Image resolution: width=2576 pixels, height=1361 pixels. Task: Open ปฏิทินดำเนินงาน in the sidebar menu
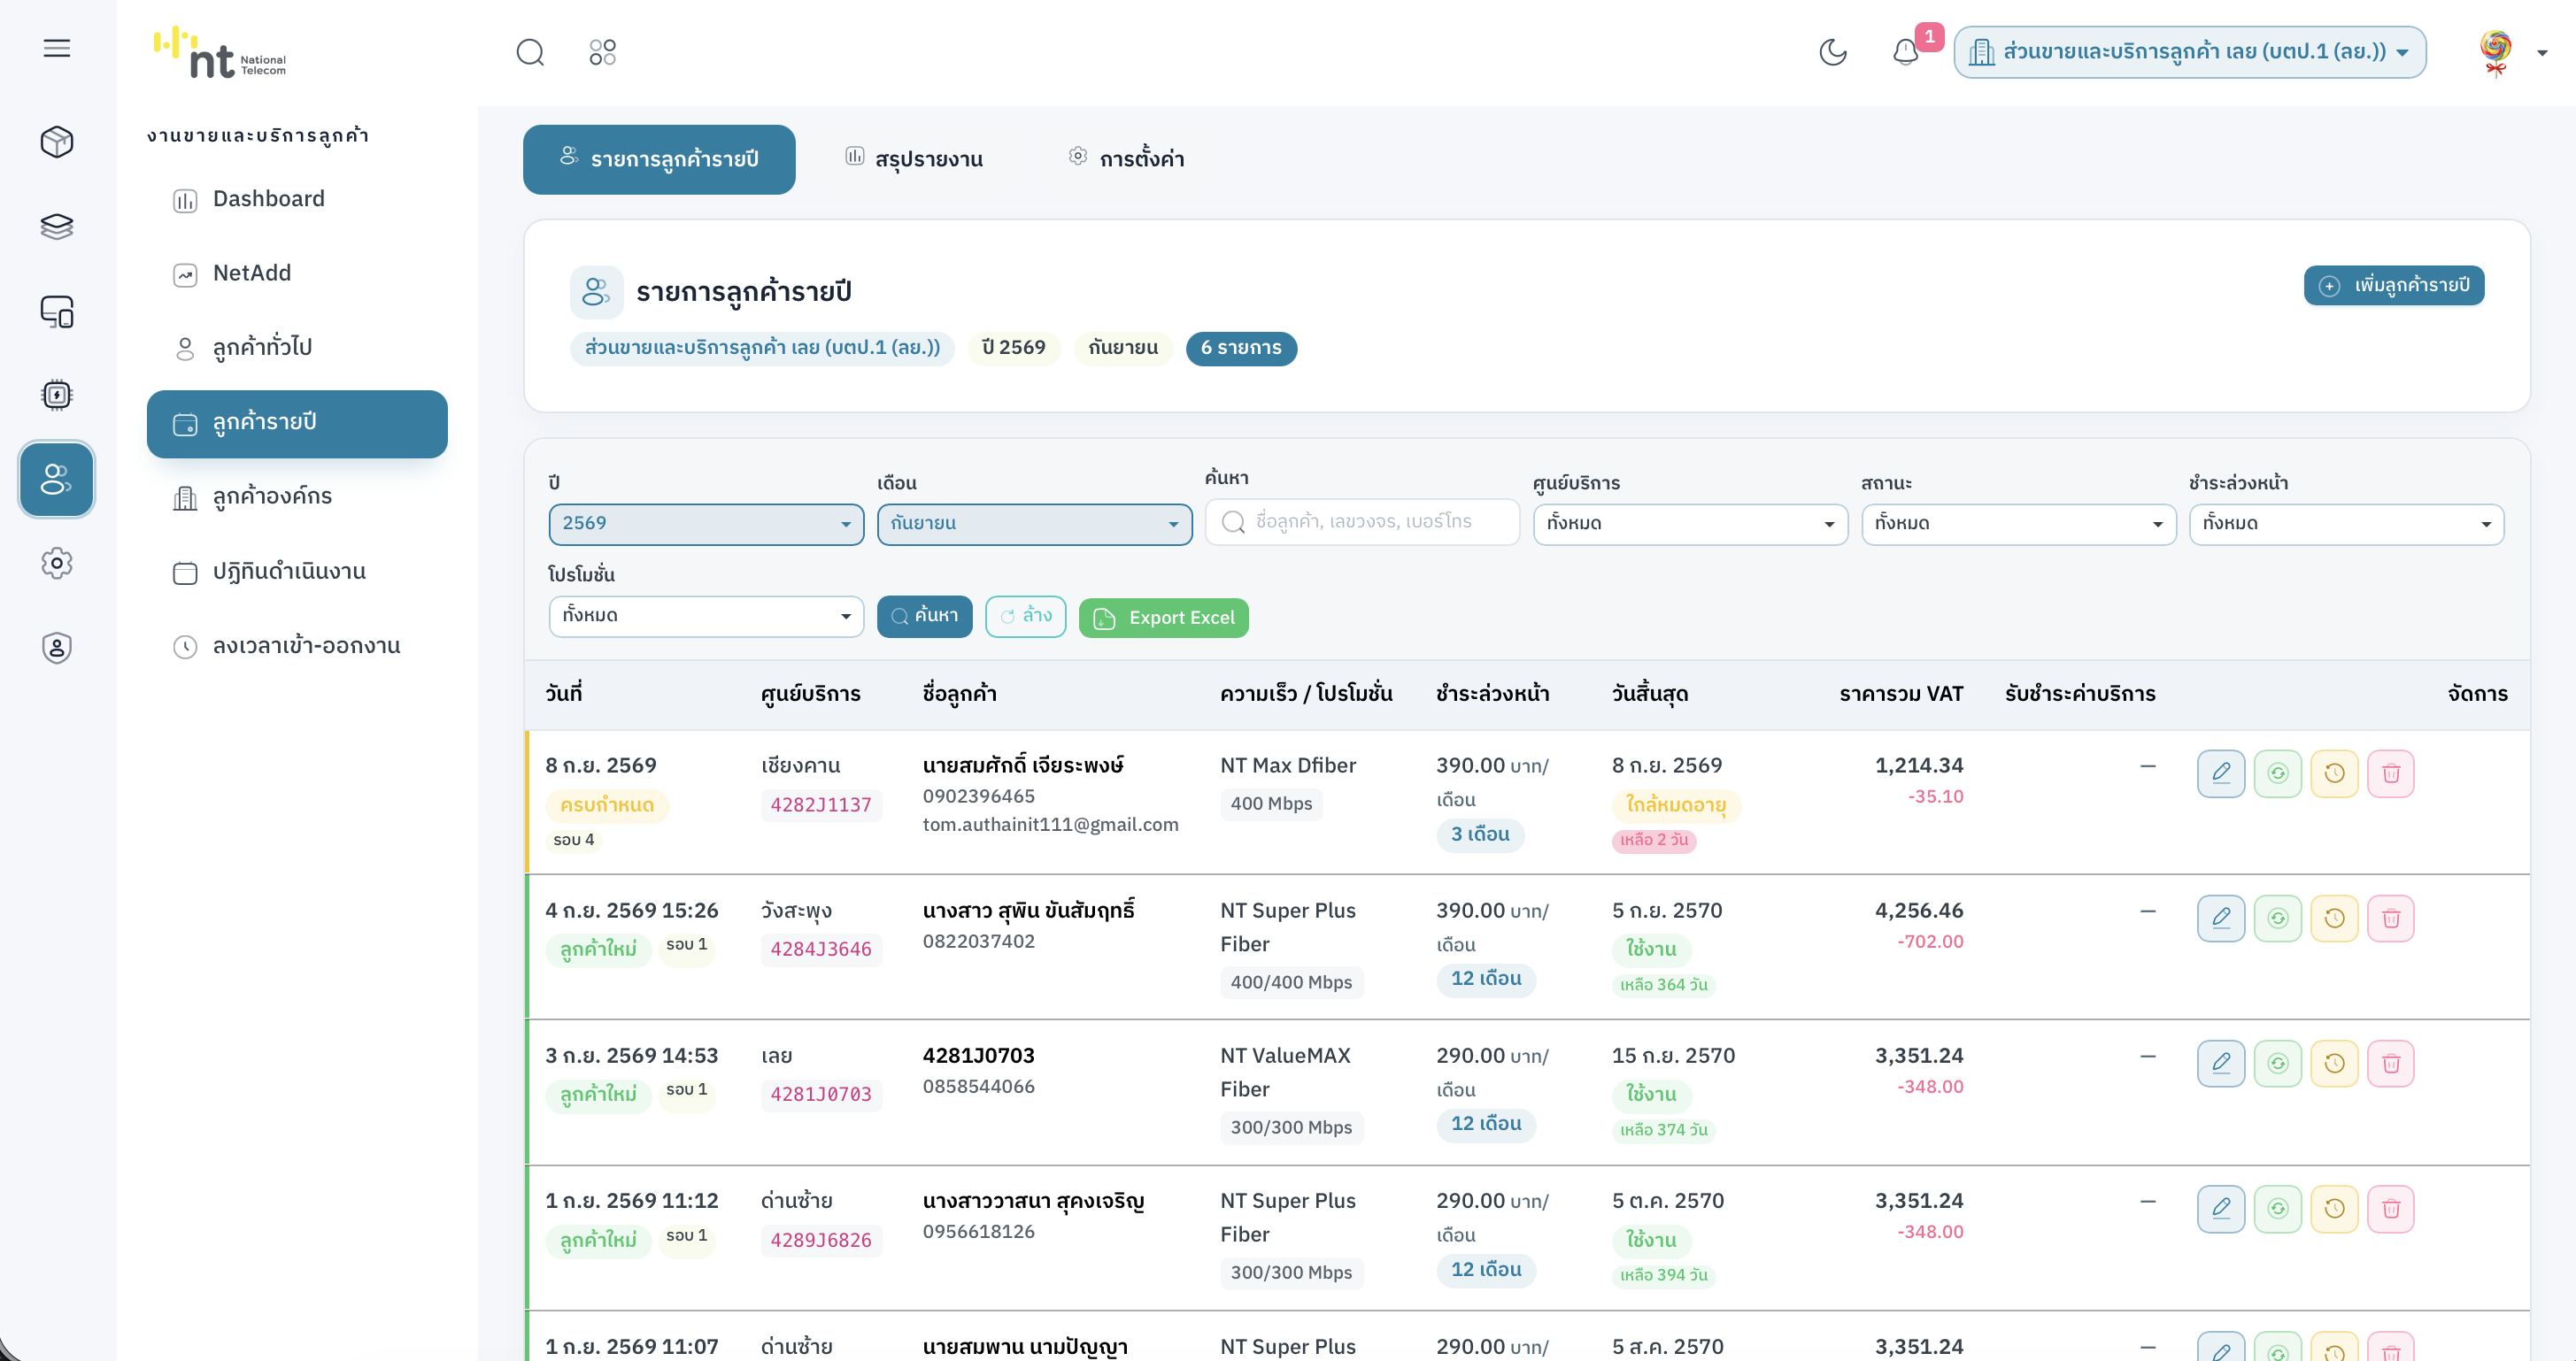click(297, 572)
